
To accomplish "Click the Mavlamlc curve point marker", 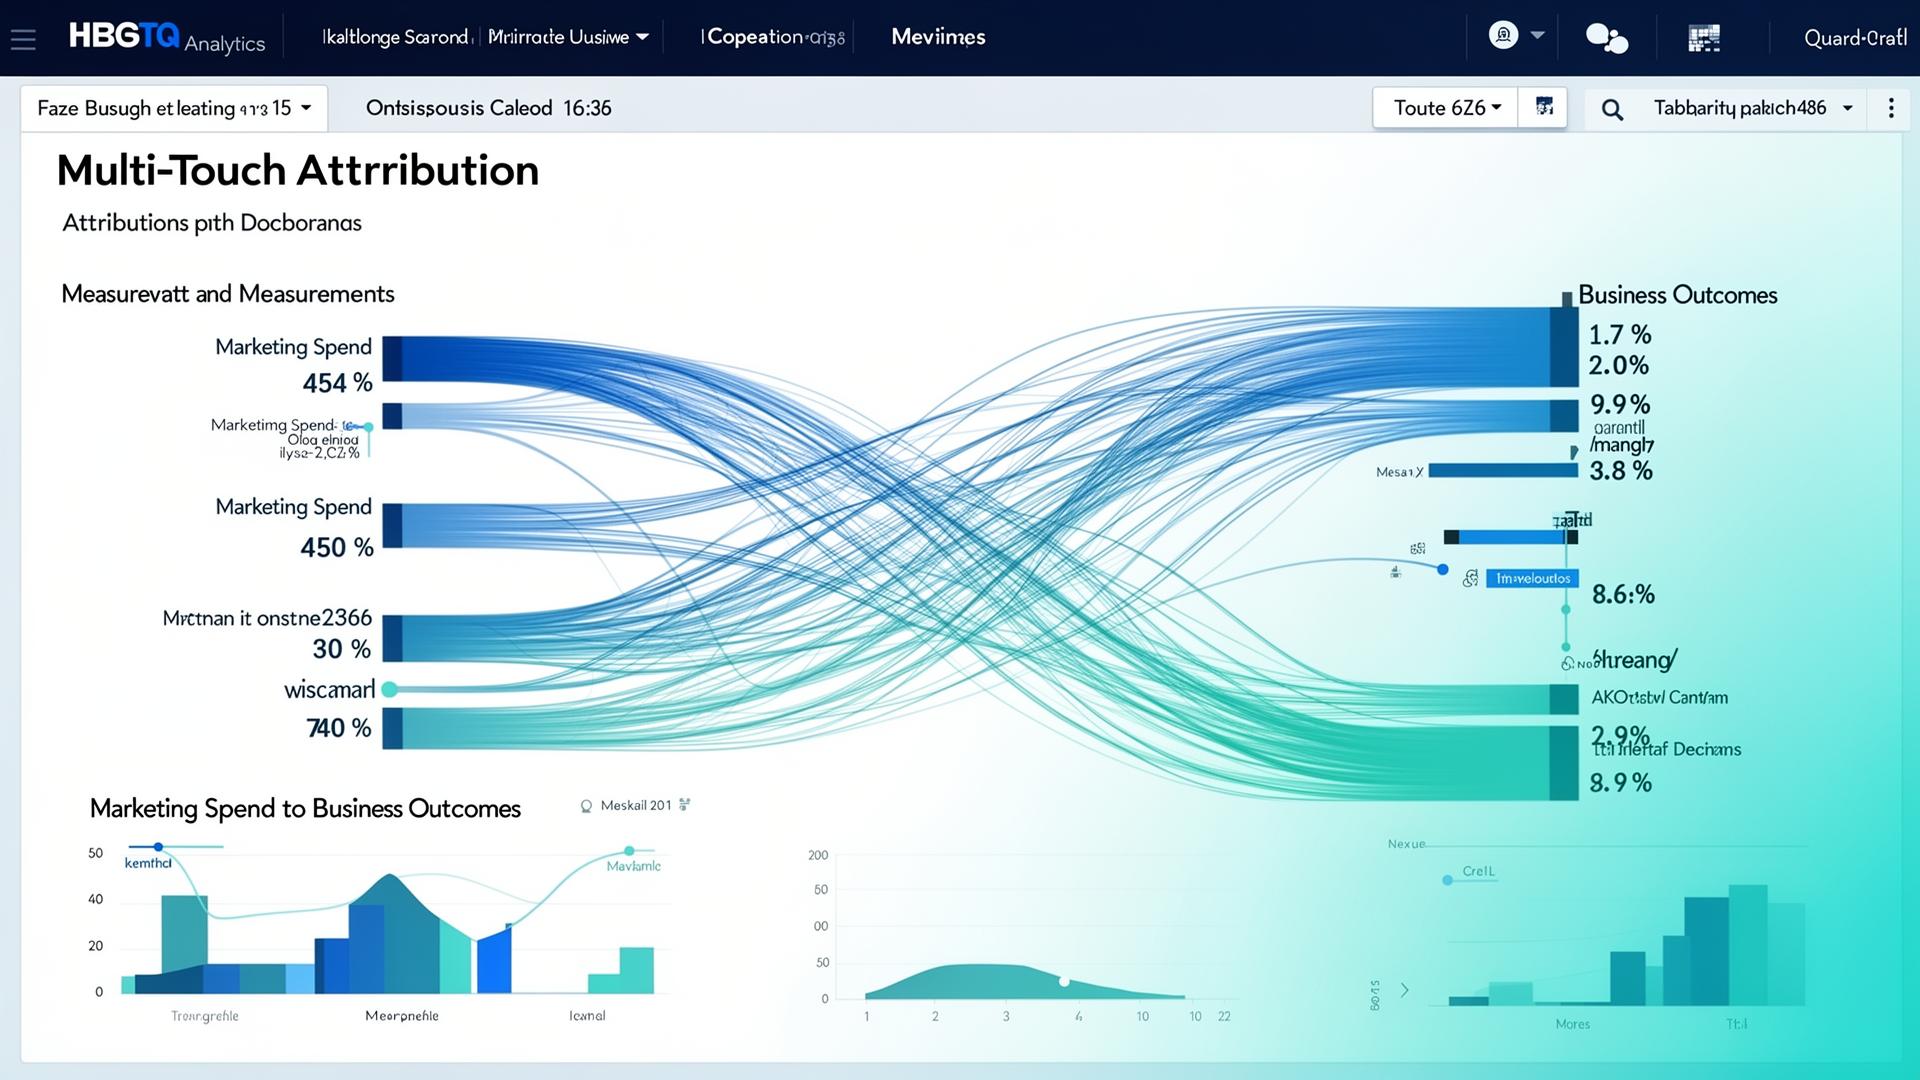I will (x=629, y=851).
